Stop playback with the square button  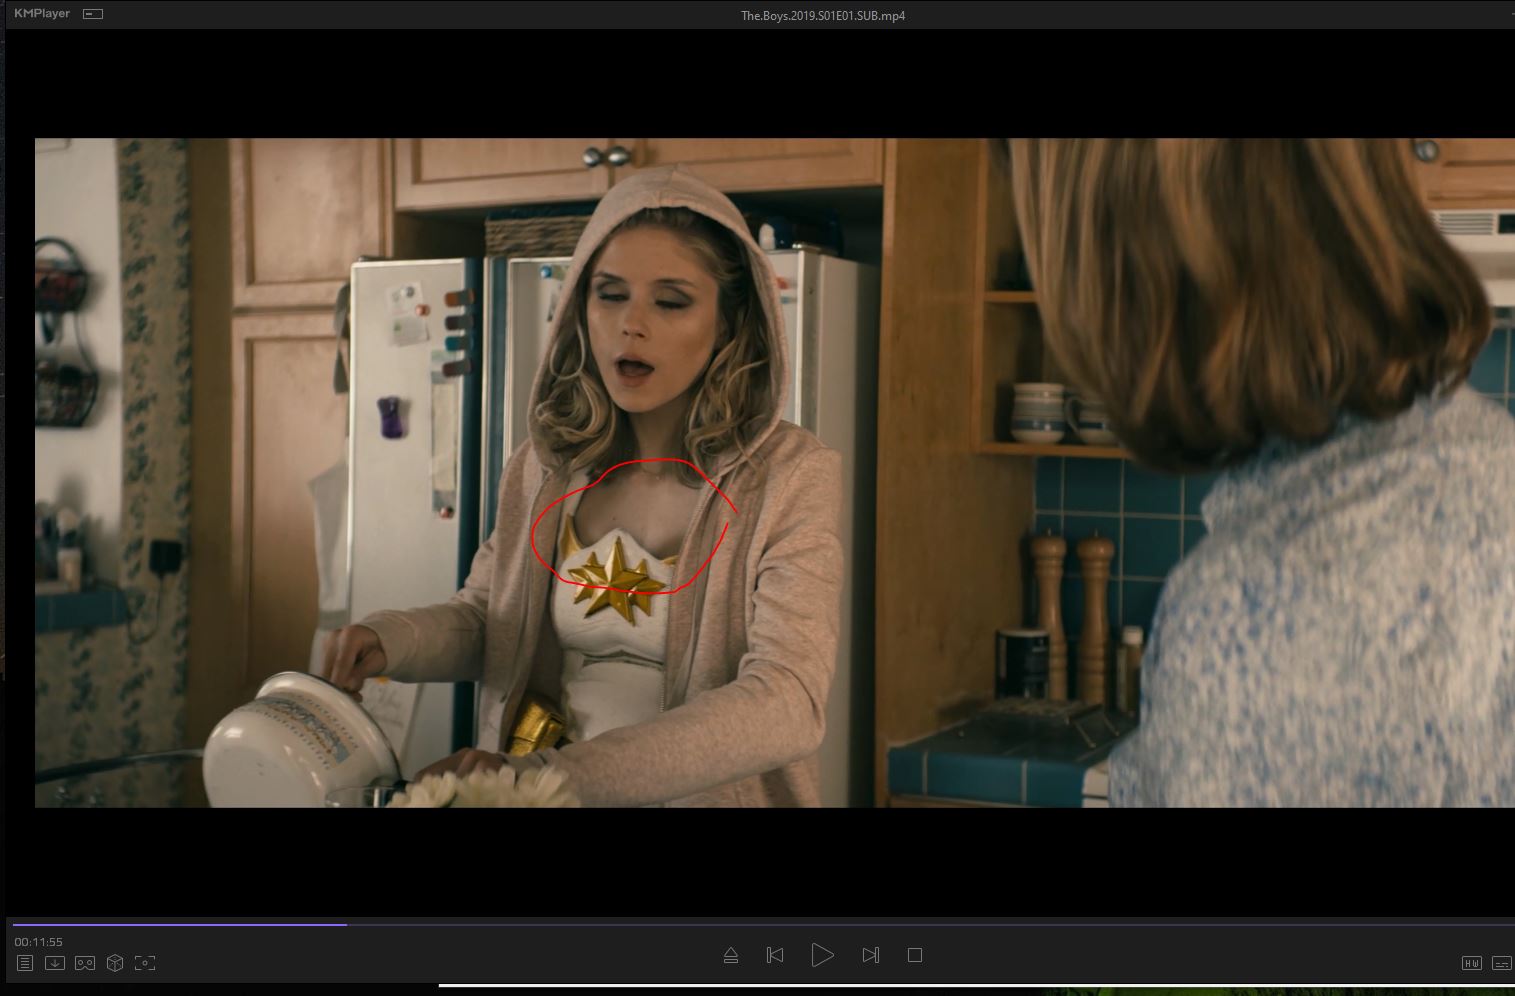[x=914, y=956]
